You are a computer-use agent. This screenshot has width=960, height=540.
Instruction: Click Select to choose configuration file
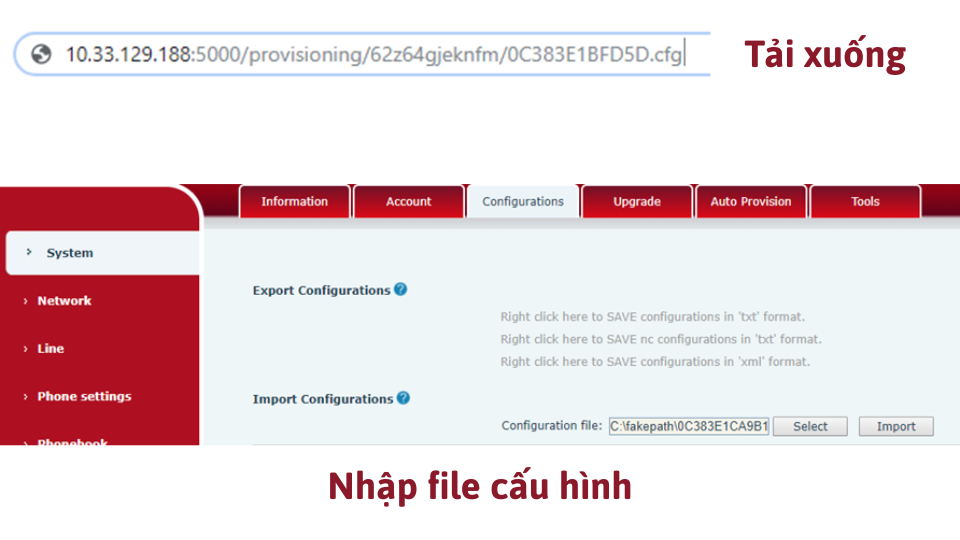[810, 426]
